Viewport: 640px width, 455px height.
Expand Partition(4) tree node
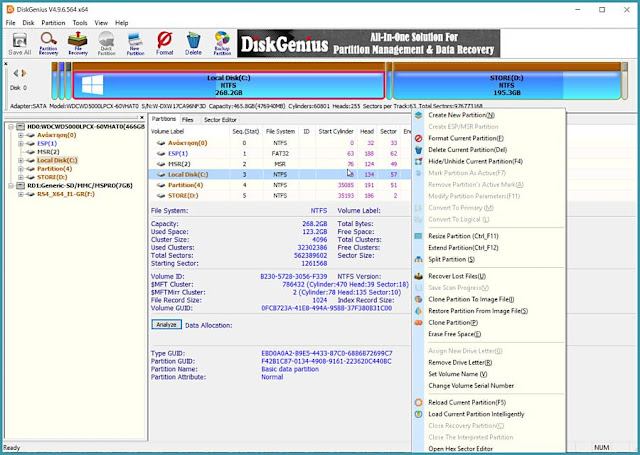[x=20, y=169]
